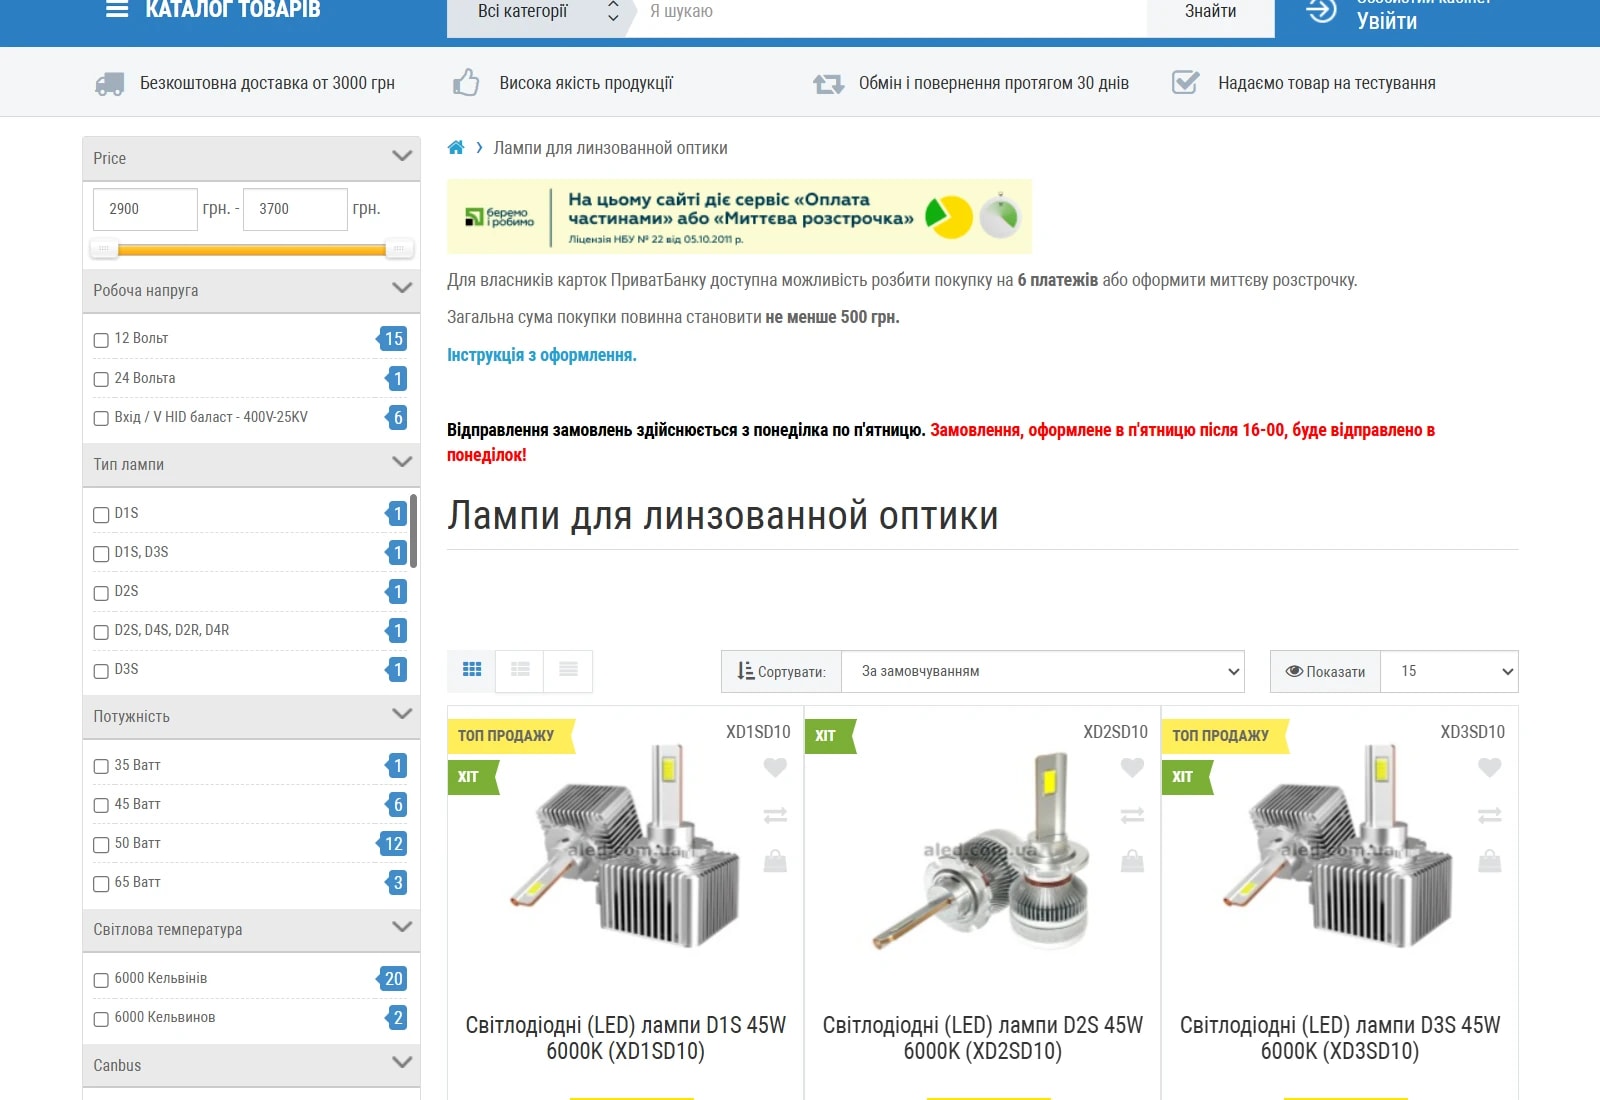Click the free delivery truck icon
Screen dimensions: 1600x1100
(x=110, y=84)
